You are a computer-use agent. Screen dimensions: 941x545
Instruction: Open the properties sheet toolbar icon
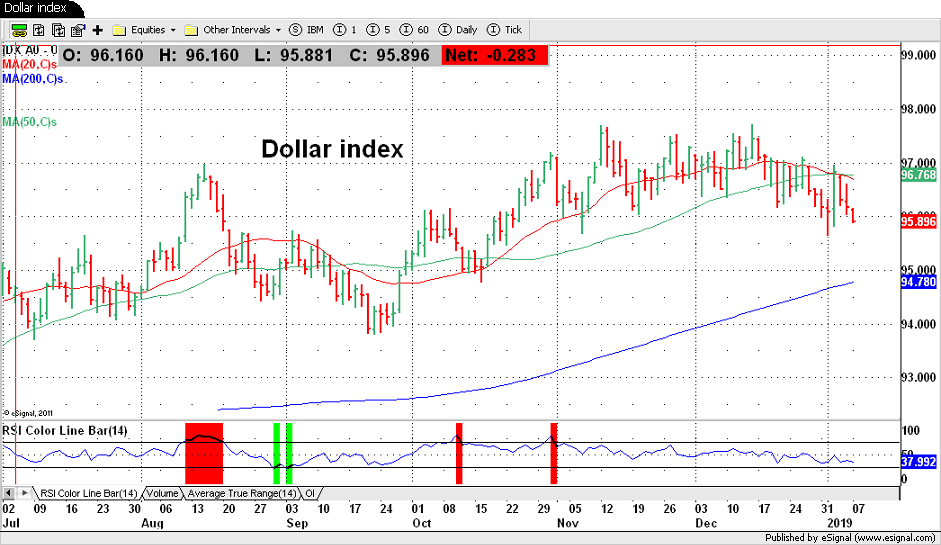[78, 30]
